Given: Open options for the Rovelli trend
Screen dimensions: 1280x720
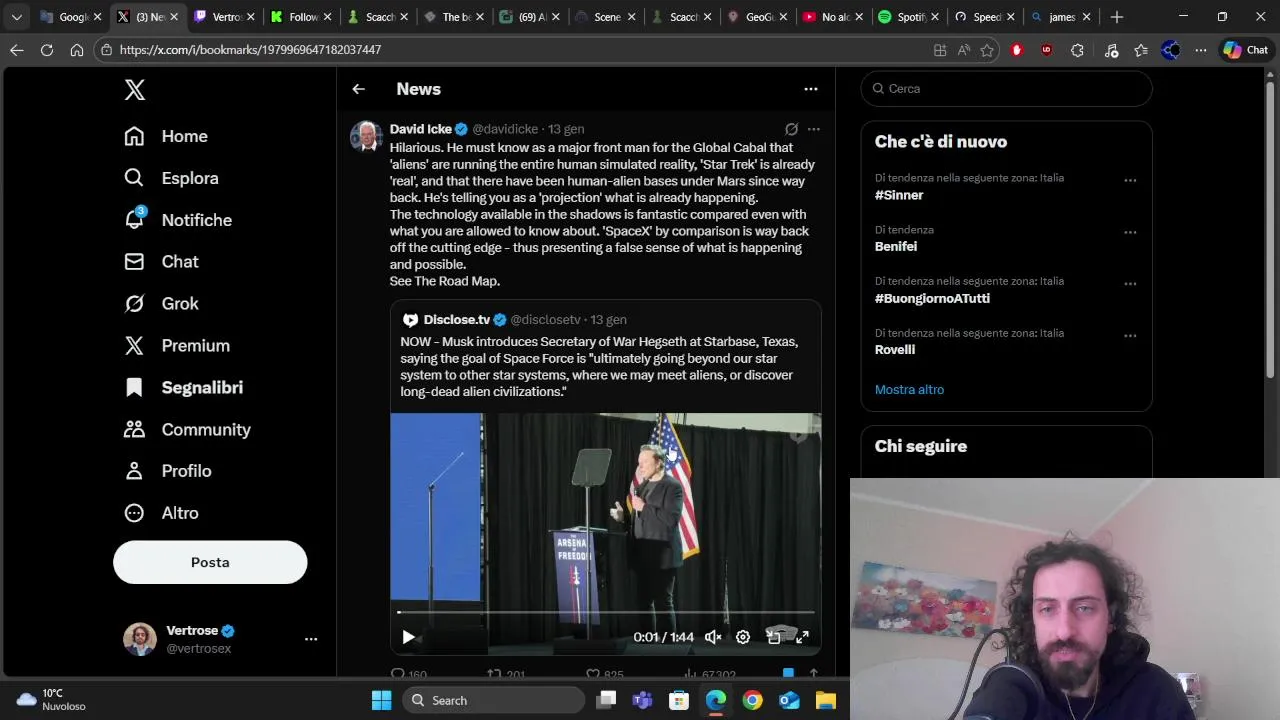Looking at the screenshot, I should 1130,336.
